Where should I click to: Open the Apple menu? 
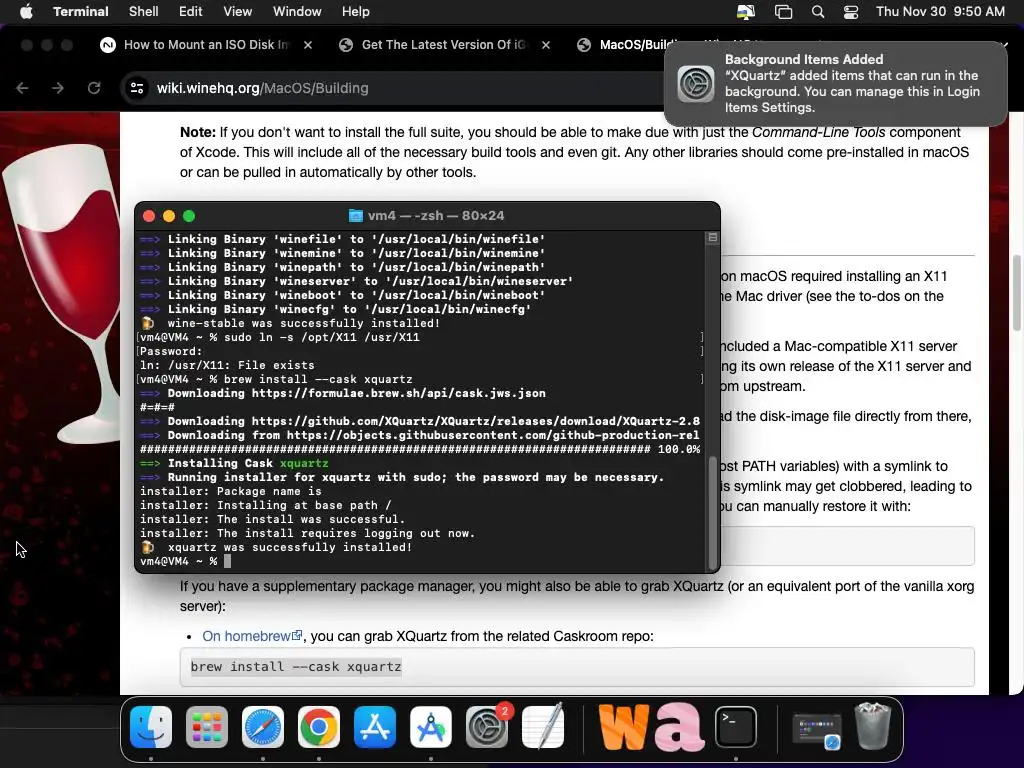click(x=26, y=11)
